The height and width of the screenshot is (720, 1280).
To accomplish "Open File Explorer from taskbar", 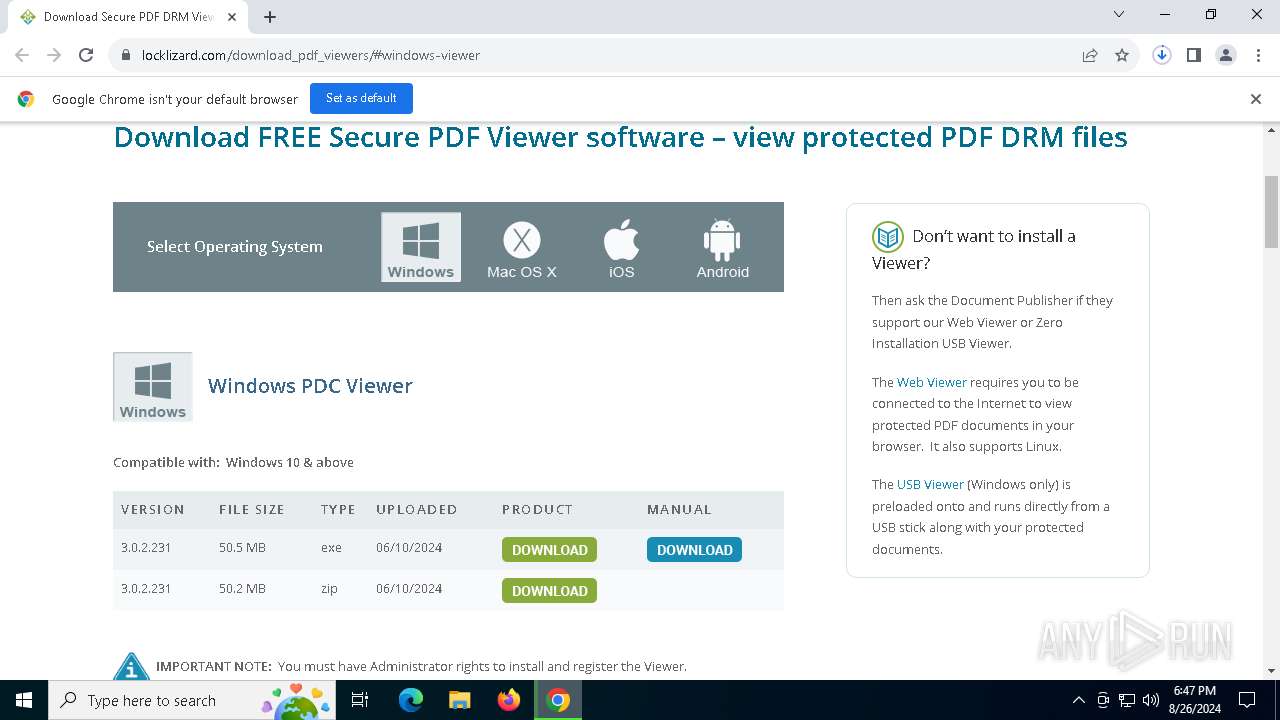I will [460, 700].
